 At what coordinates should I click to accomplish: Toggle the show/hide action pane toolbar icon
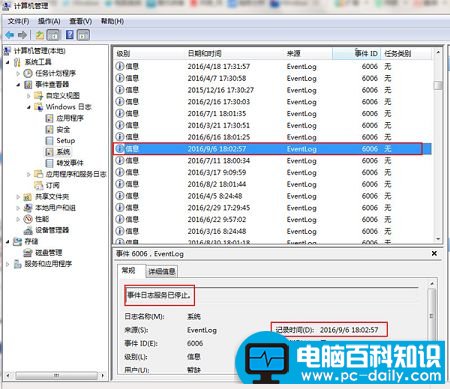83,35
